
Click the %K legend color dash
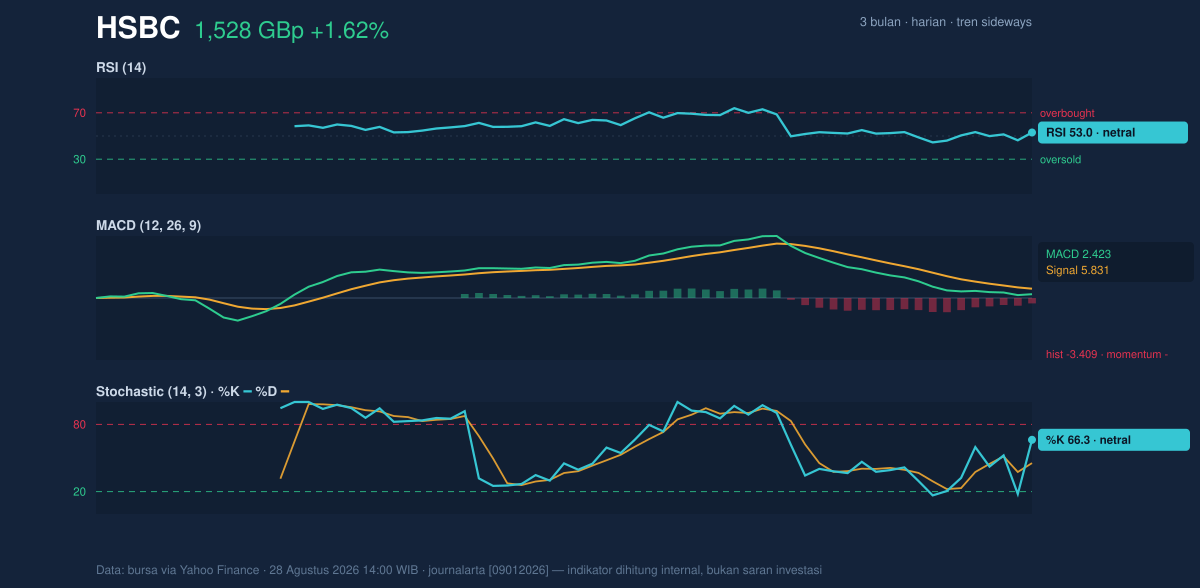(x=248, y=391)
